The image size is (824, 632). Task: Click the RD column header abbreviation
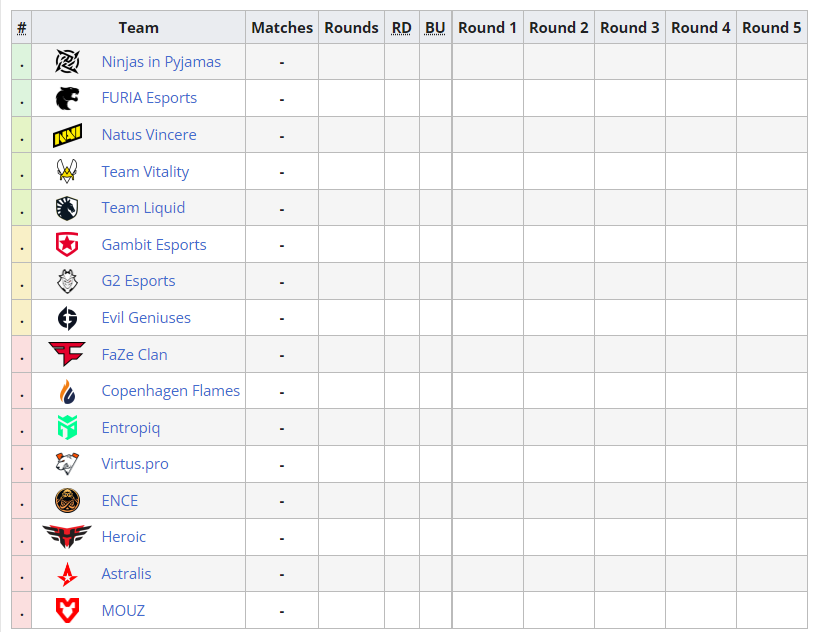click(x=402, y=27)
